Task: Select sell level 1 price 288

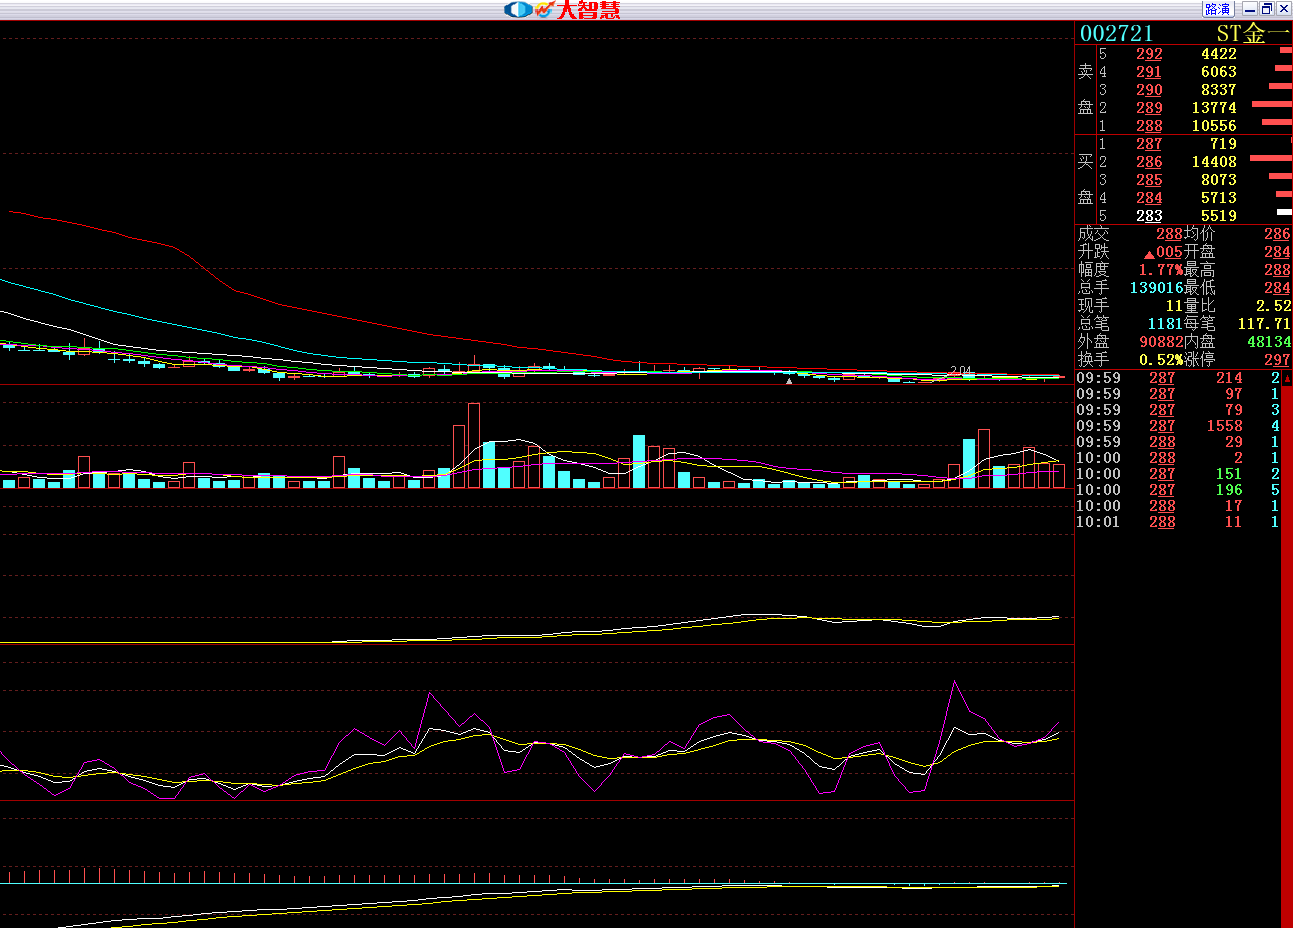Action: 1149,126
